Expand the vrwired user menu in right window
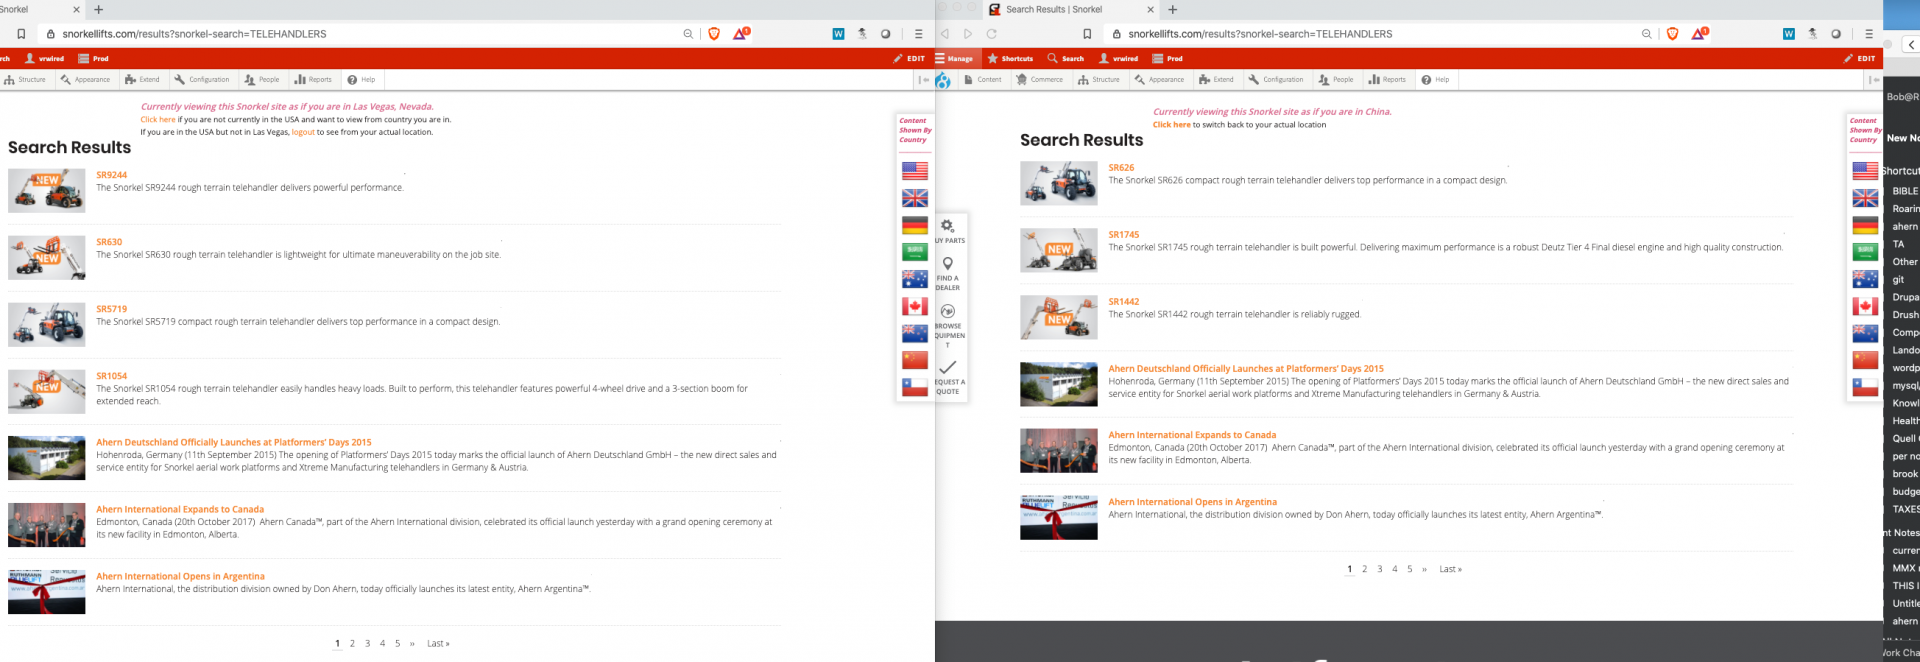Screen dimensions: 1920x662 [1119, 59]
